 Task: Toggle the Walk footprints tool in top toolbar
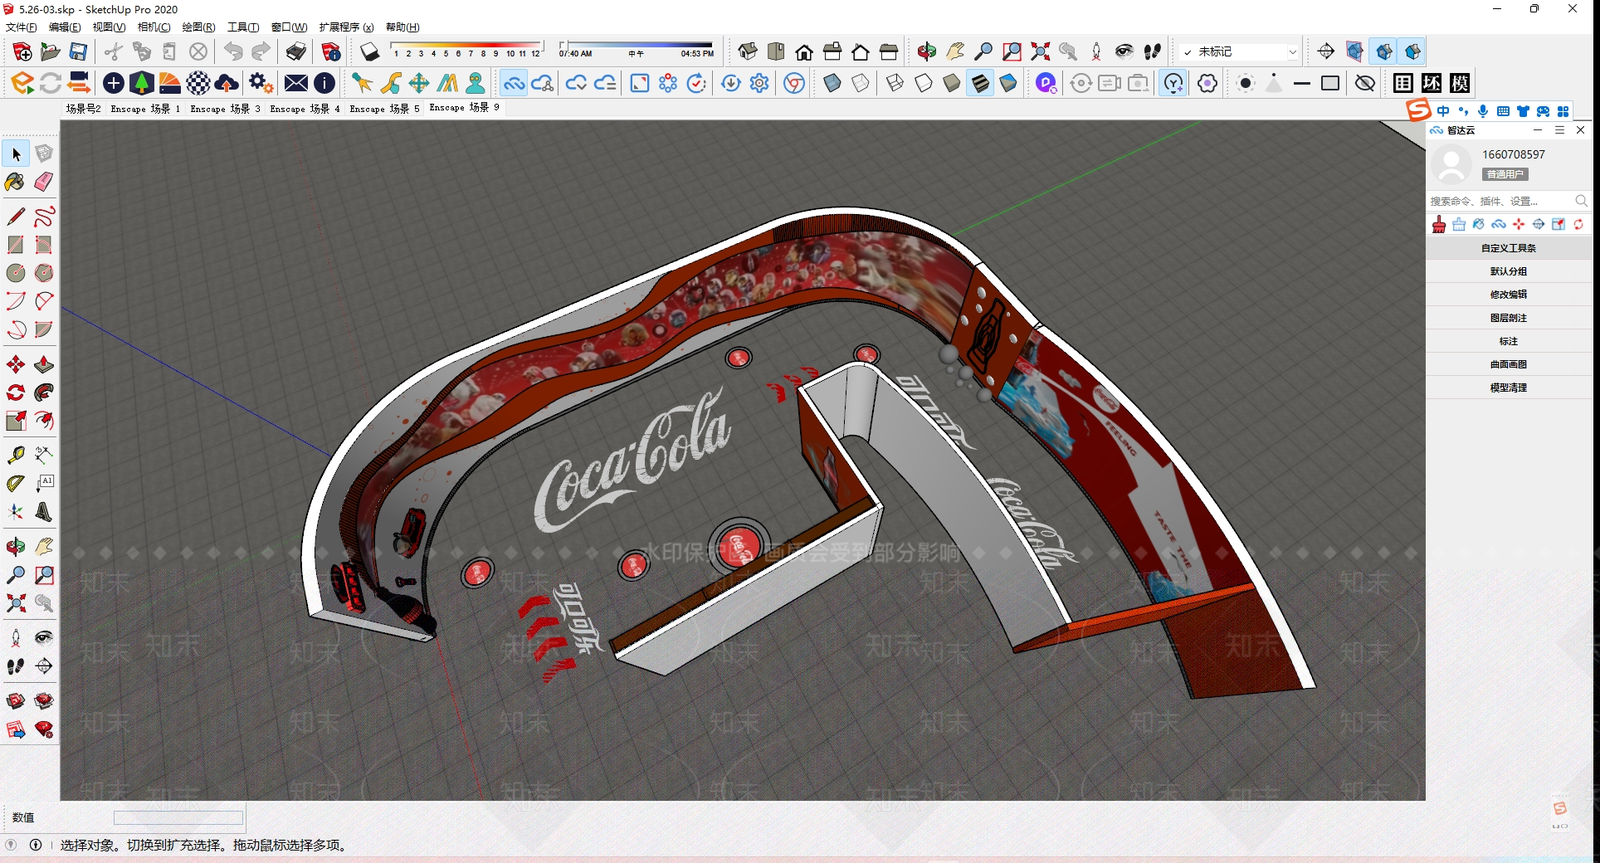click(x=1152, y=51)
